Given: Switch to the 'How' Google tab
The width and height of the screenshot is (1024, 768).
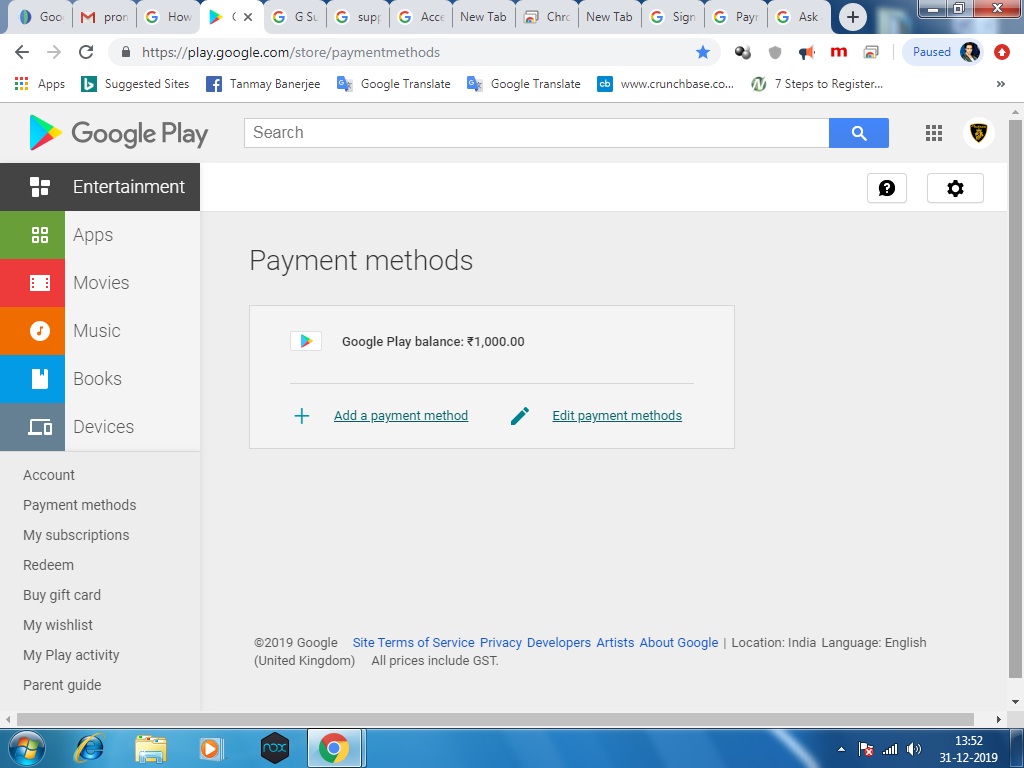Looking at the screenshot, I should coord(168,17).
